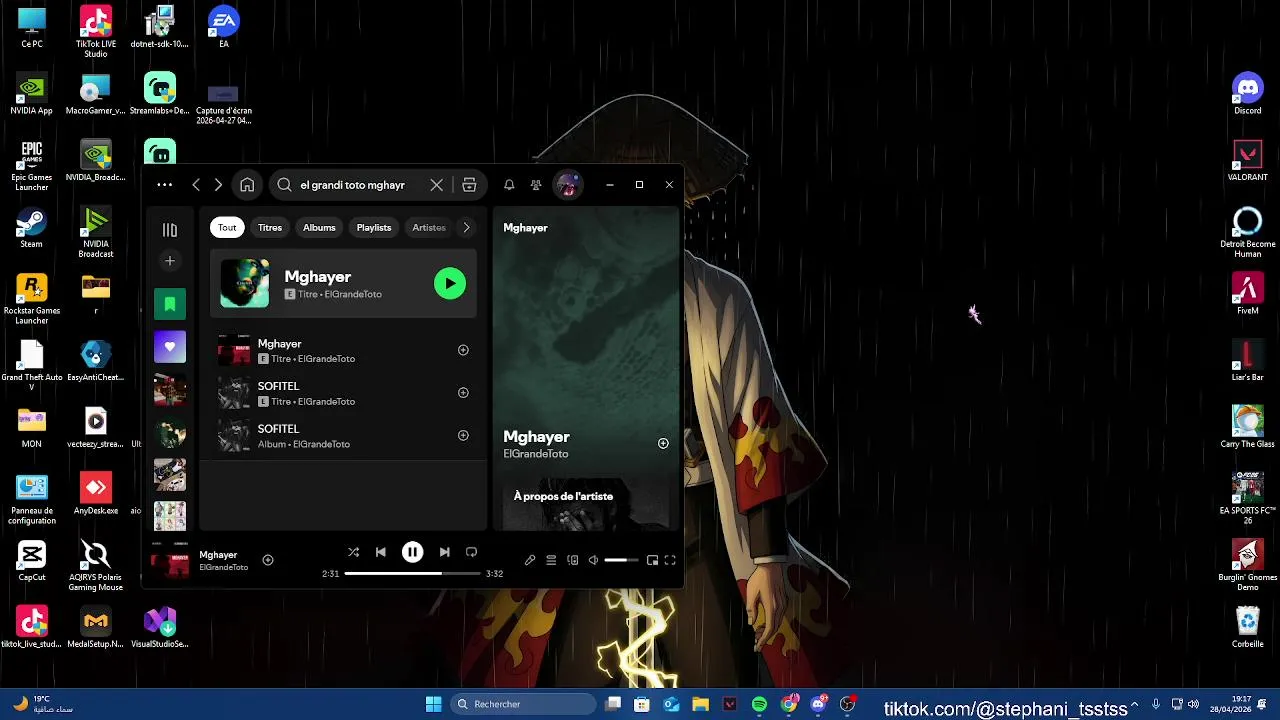Skip to next track

(445, 552)
